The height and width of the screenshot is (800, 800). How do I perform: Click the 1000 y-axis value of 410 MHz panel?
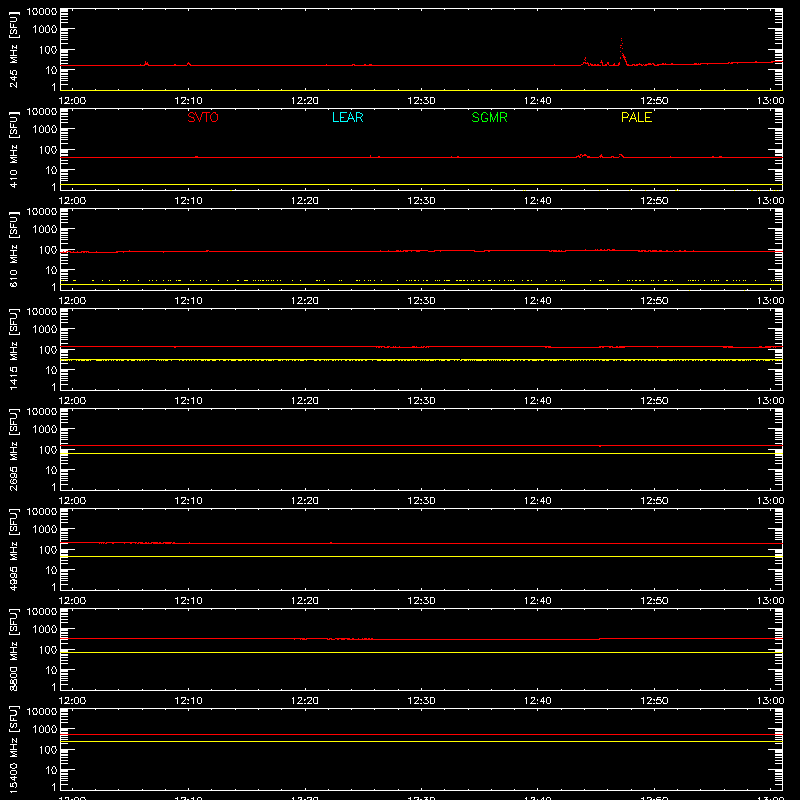tap(45, 130)
